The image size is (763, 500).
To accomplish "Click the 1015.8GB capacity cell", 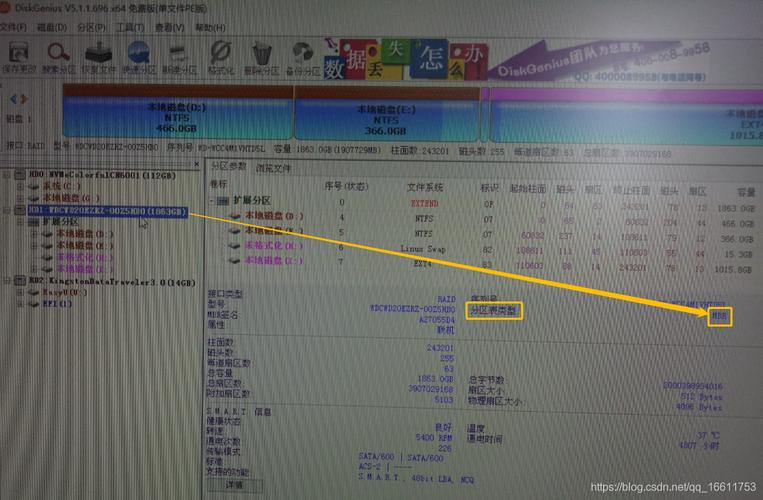I will (x=733, y=269).
